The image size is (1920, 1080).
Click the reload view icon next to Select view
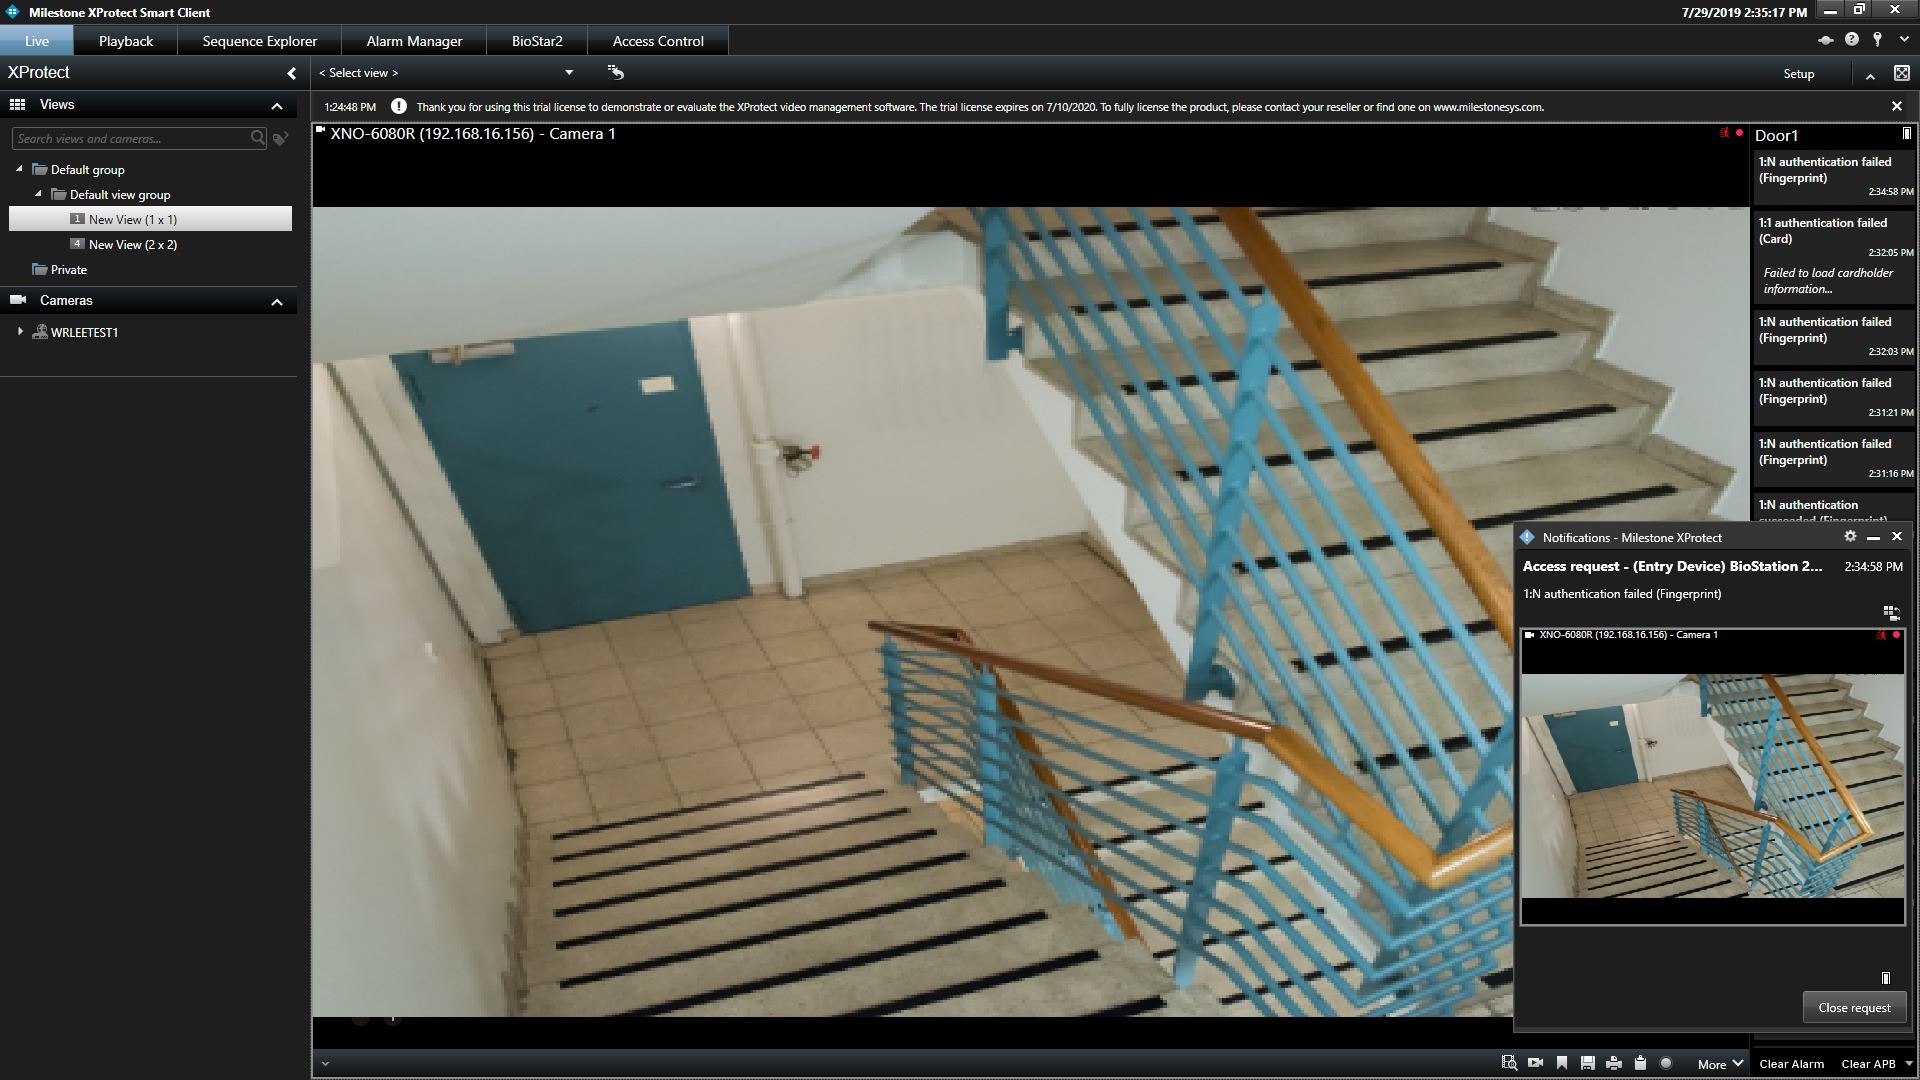tap(615, 72)
